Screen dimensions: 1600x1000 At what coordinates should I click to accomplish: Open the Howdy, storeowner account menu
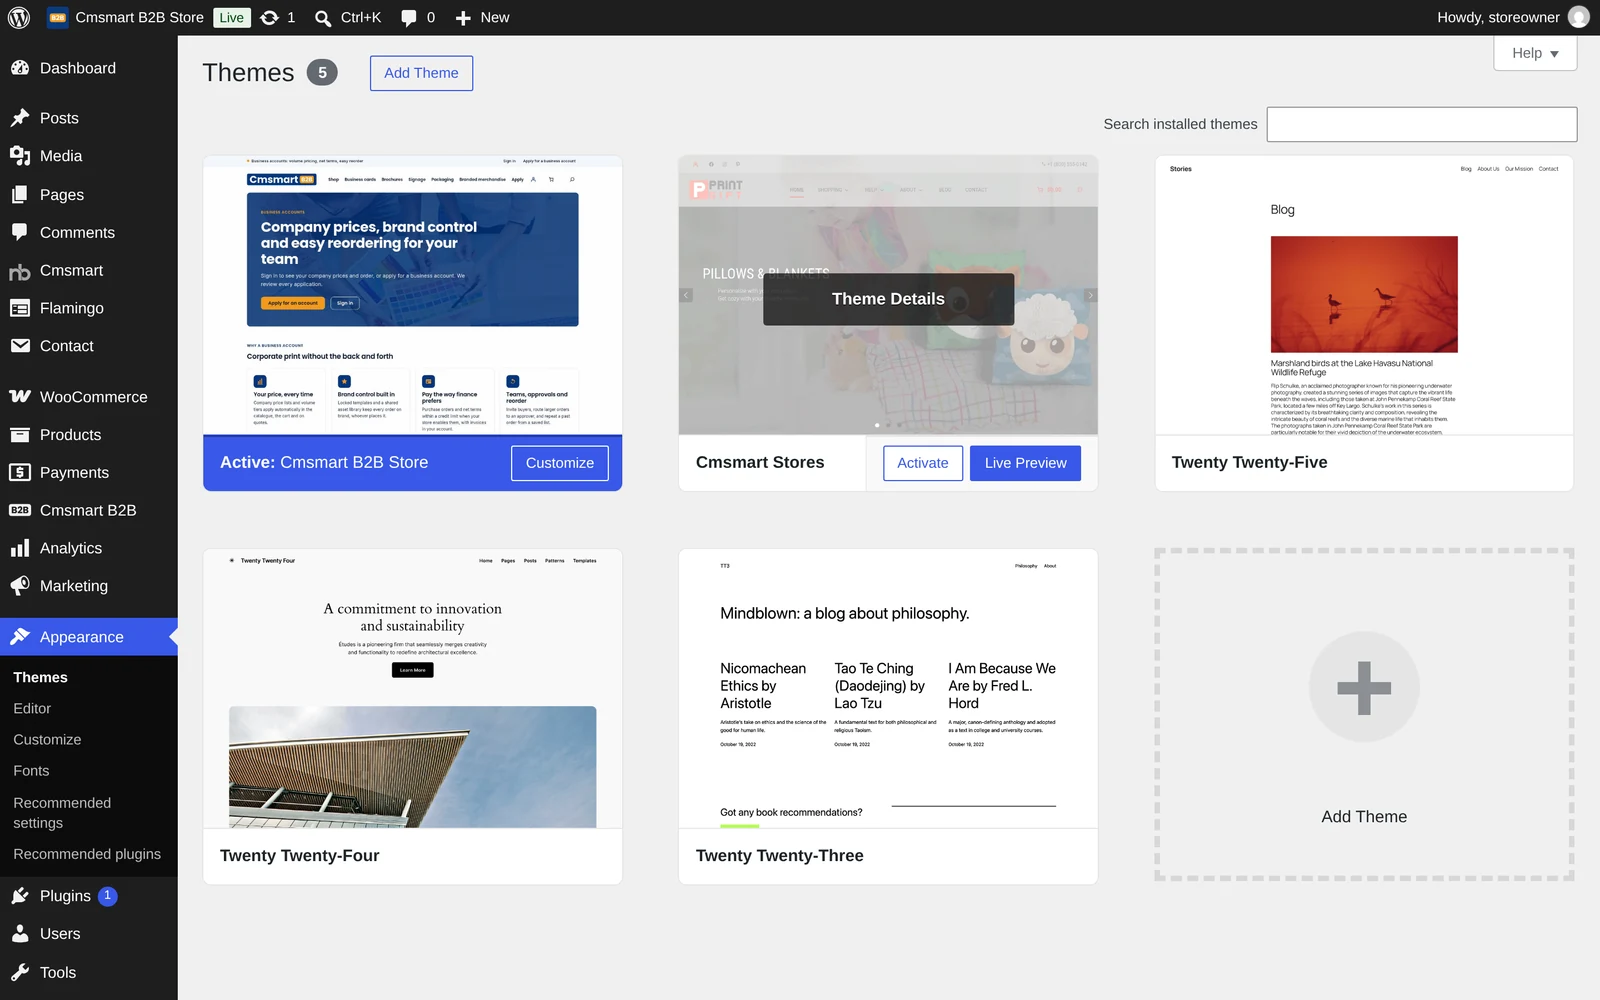point(1513,17)
